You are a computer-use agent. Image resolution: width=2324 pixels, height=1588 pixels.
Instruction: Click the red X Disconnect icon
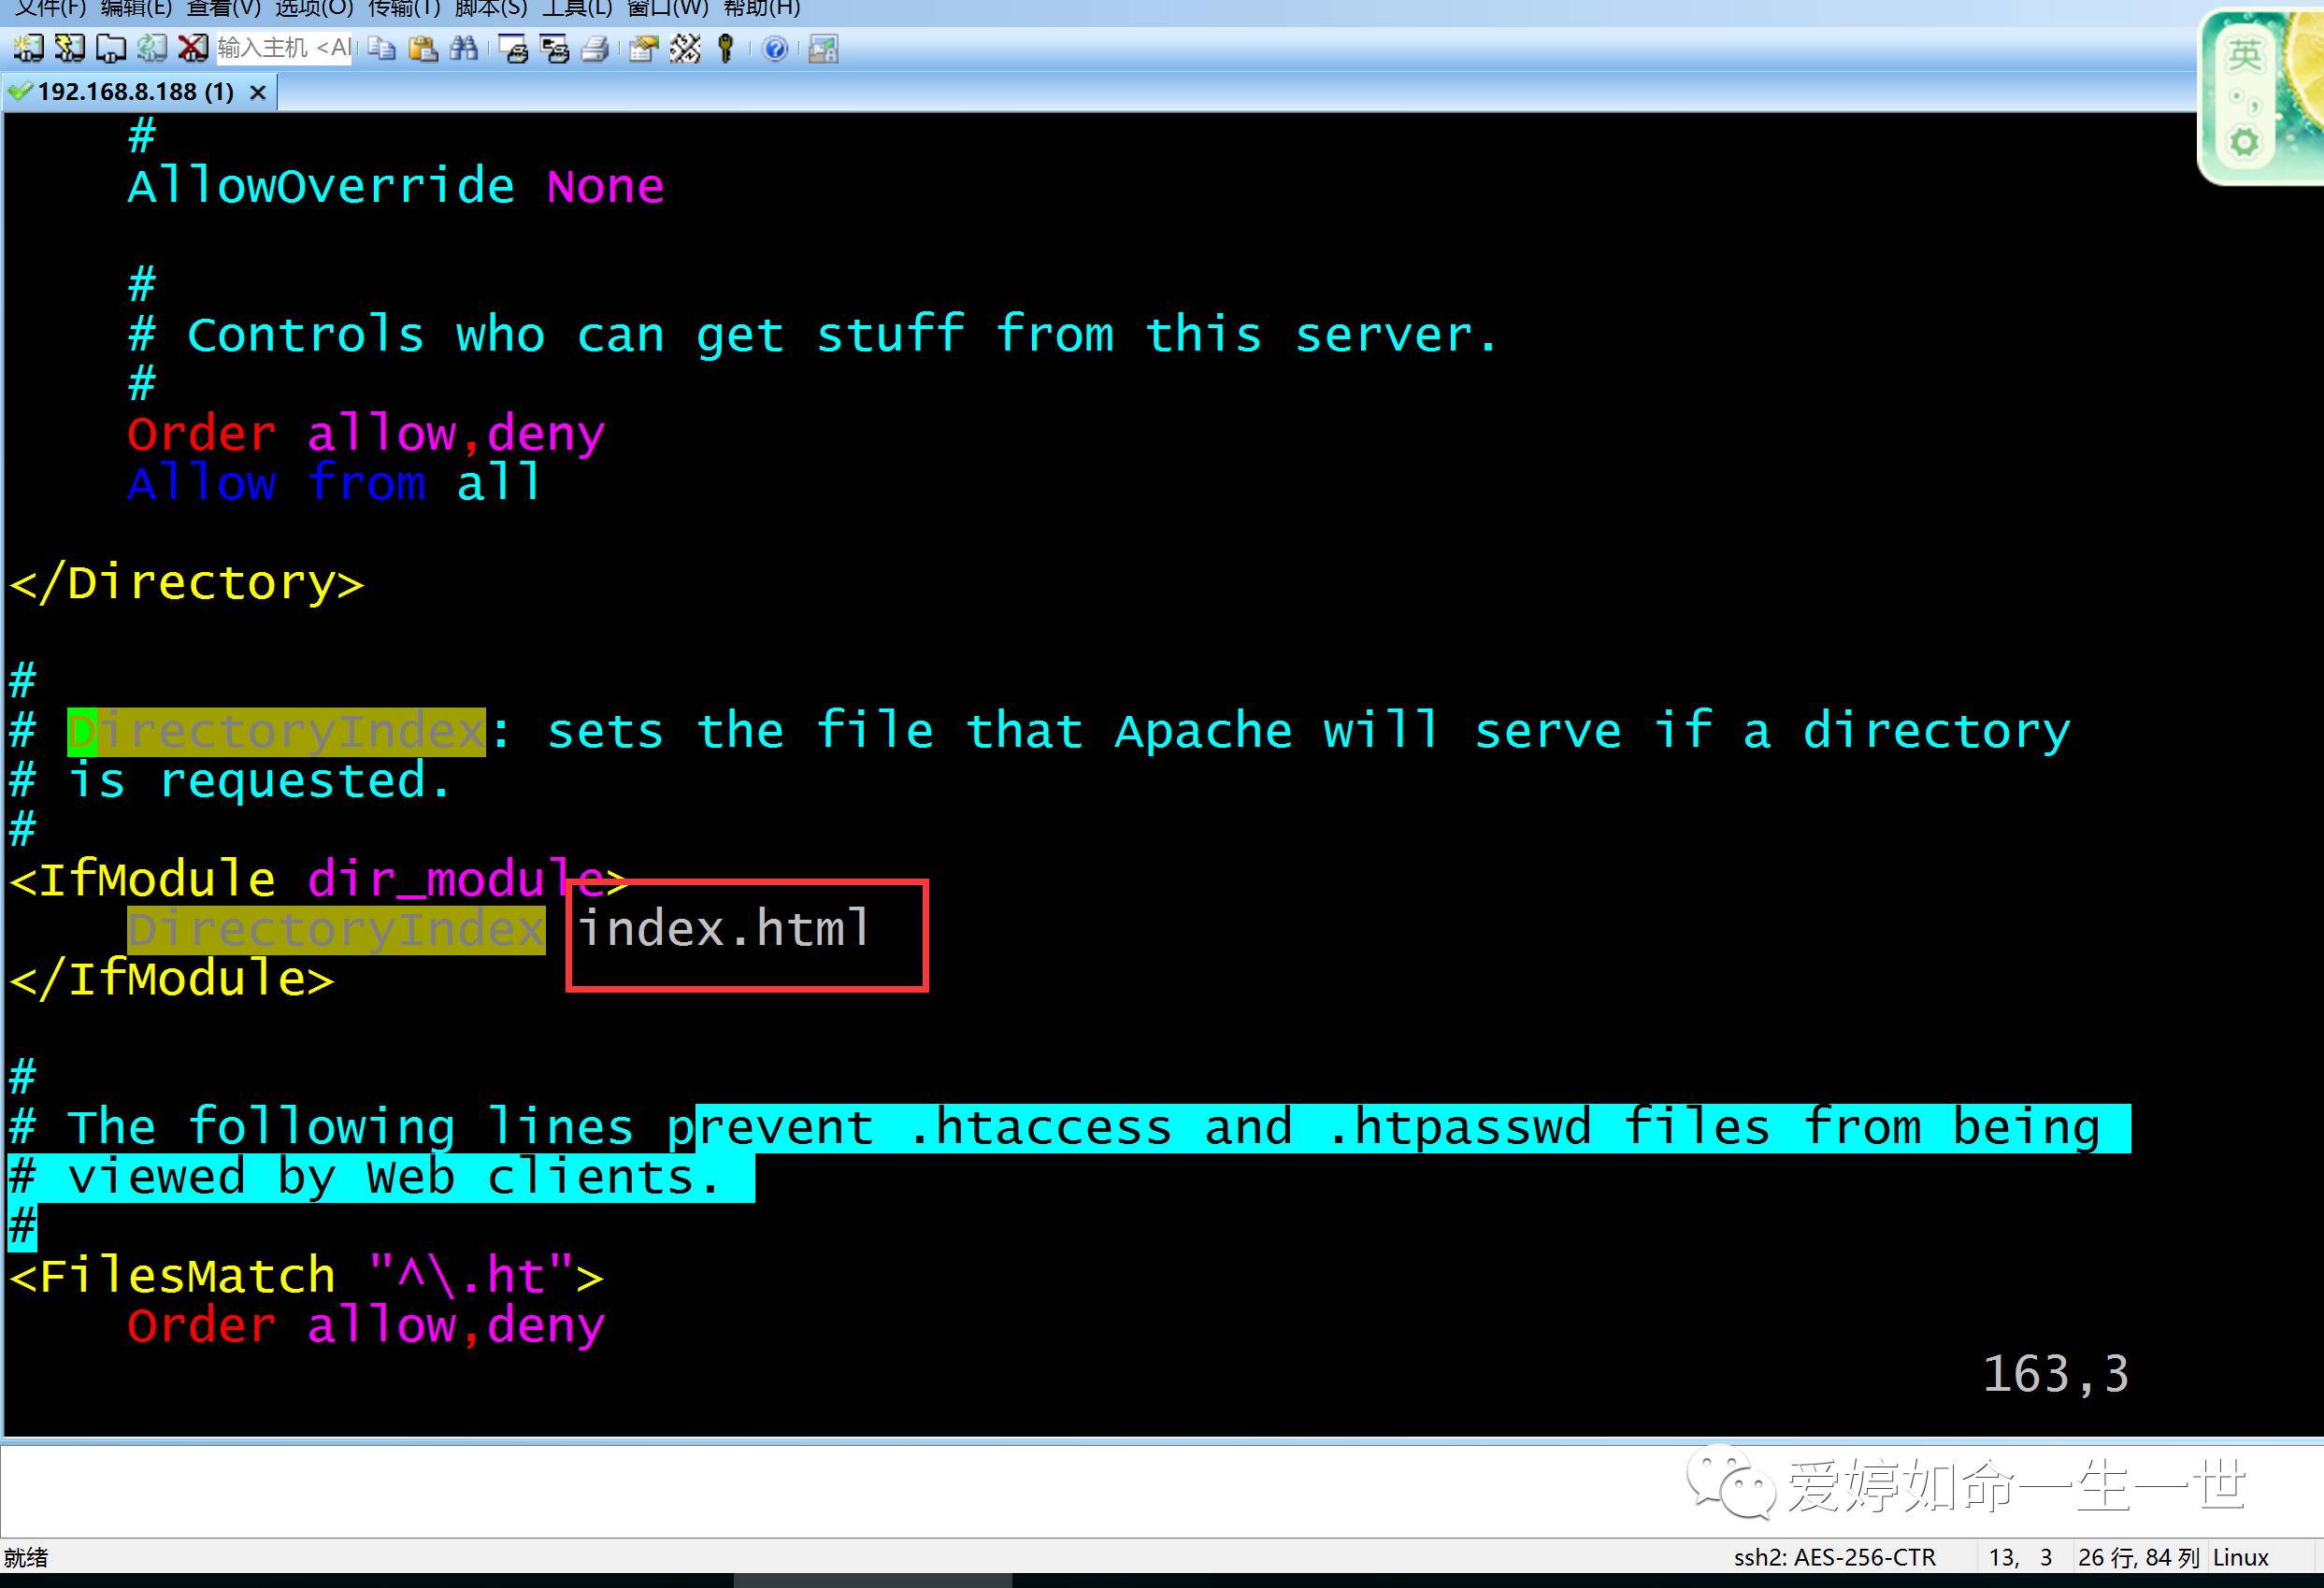click(x=192, y=48)
